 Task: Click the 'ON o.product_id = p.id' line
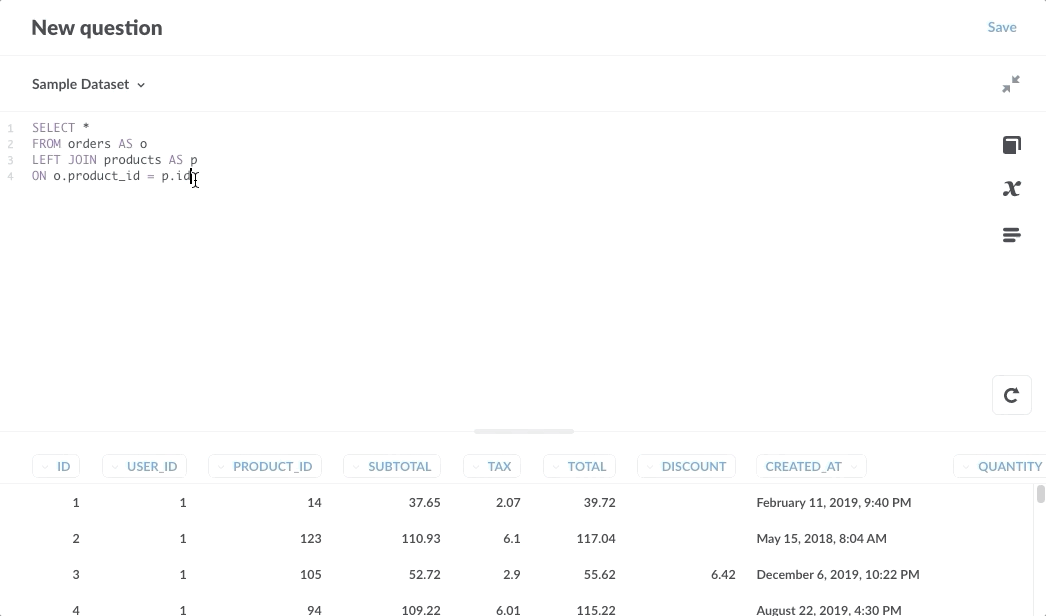111,176
